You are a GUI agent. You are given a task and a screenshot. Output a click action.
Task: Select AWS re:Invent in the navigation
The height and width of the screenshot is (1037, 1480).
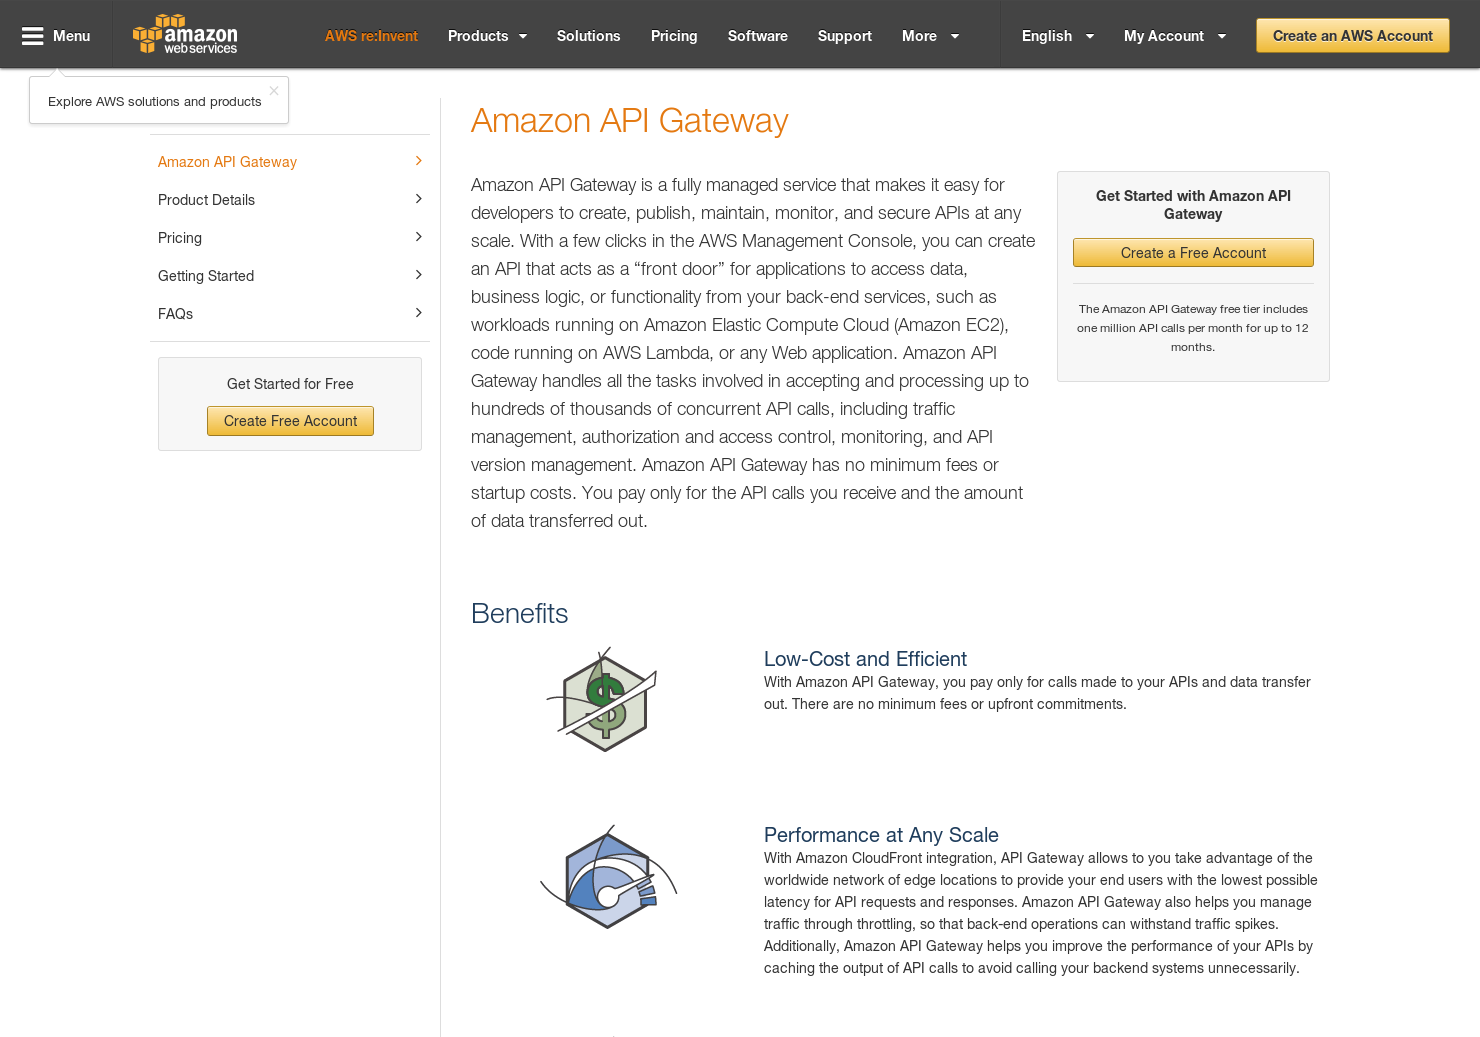click(x=371, y=35)
